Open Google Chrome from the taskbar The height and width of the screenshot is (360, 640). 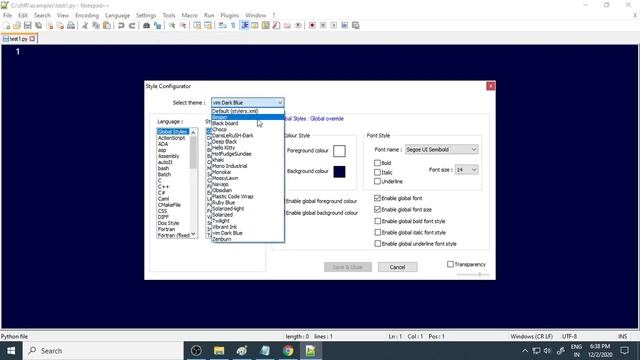click(x=288, y=351)
